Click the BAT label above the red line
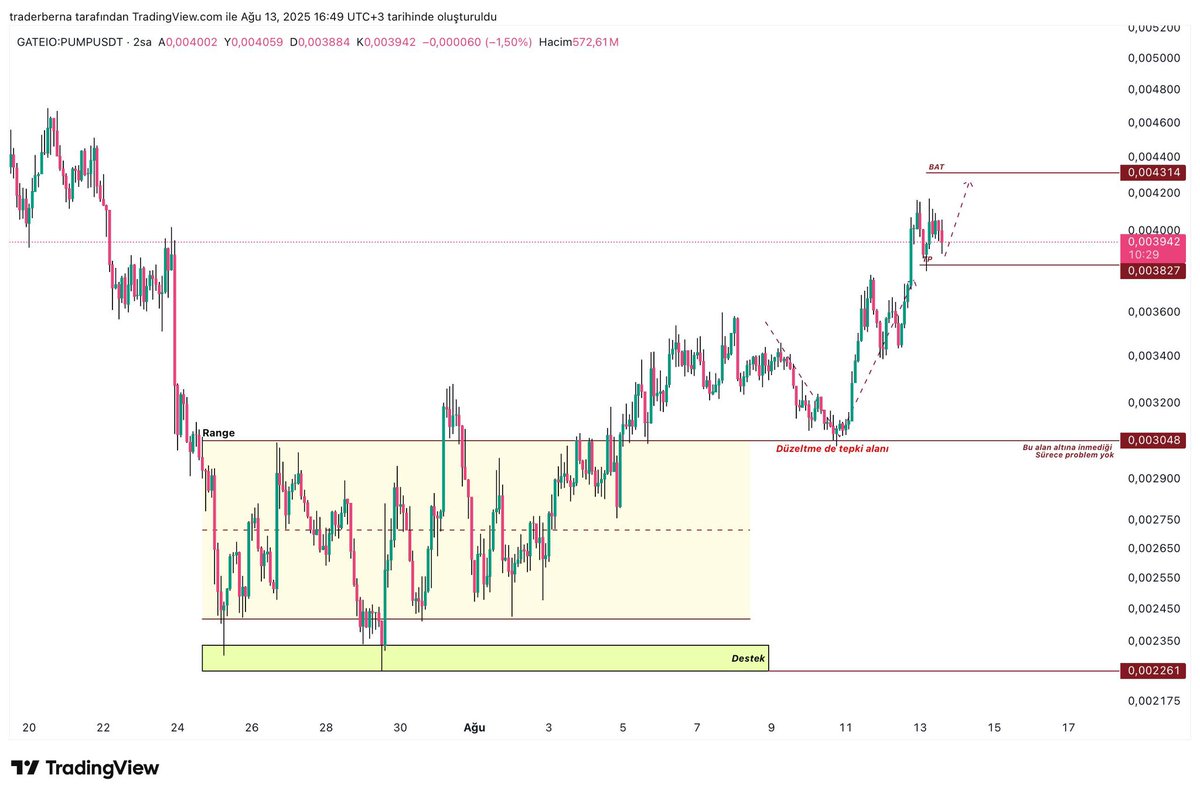The height and width of the screenshot is (796, 1200). coord(936,167)
